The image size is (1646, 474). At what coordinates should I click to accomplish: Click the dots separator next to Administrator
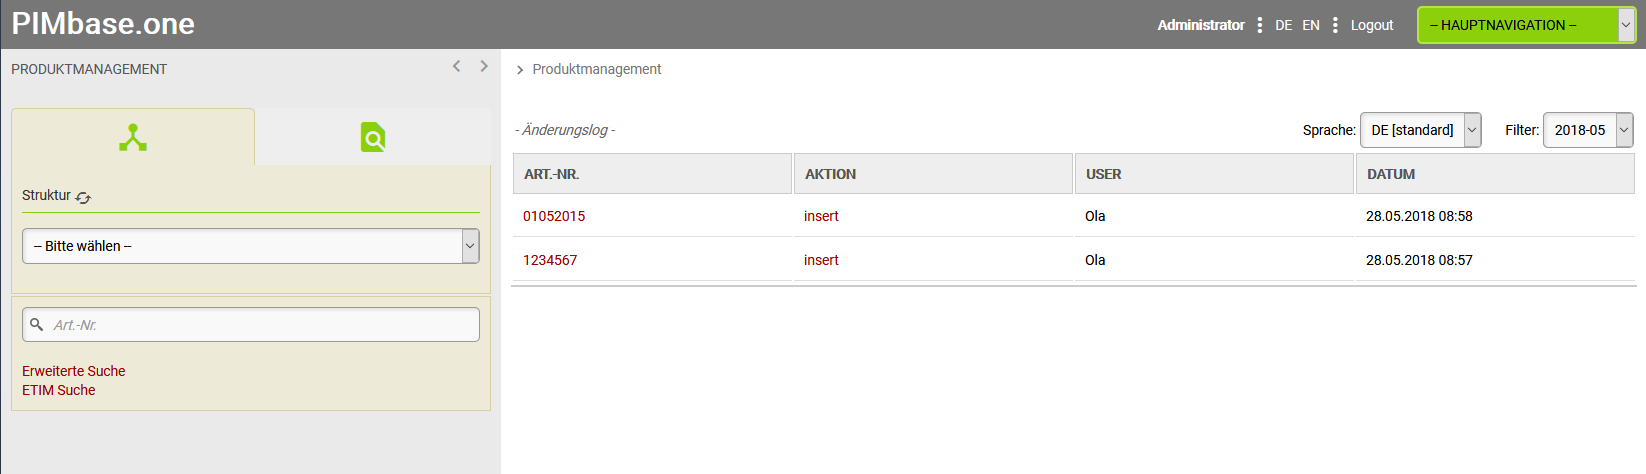(1260, 25)
